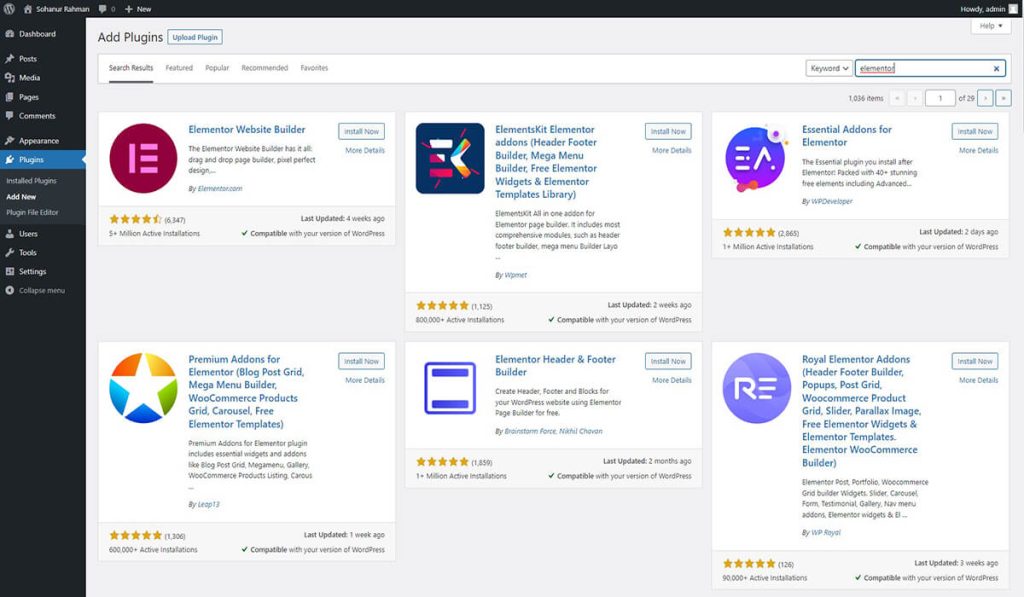This screenshot has width=1024, height=597.
Task: Switch to the Search Results tab
Action: click(x=131, y=68)
